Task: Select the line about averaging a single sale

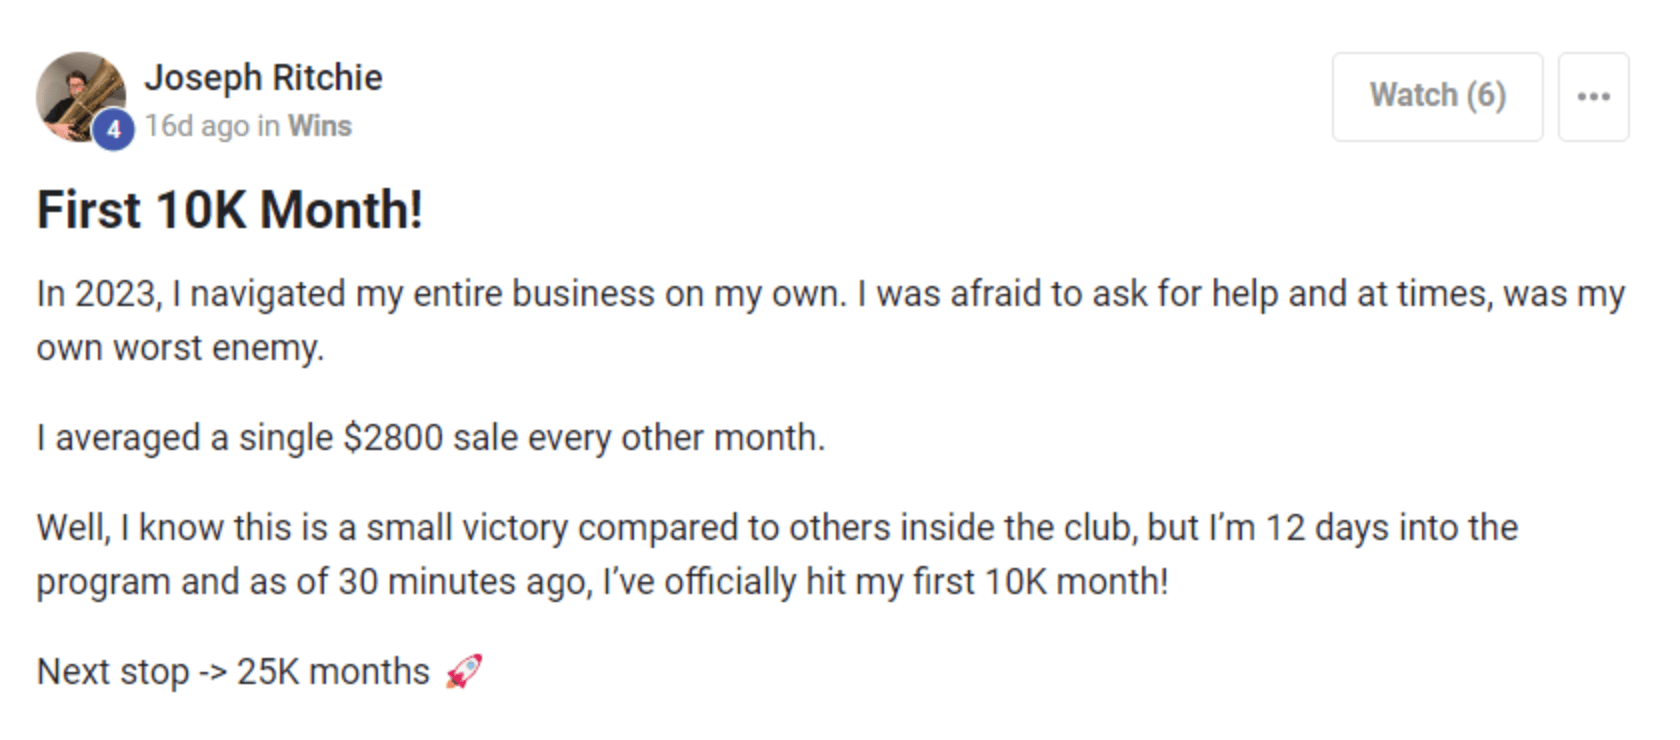Action: pos(431,438)
